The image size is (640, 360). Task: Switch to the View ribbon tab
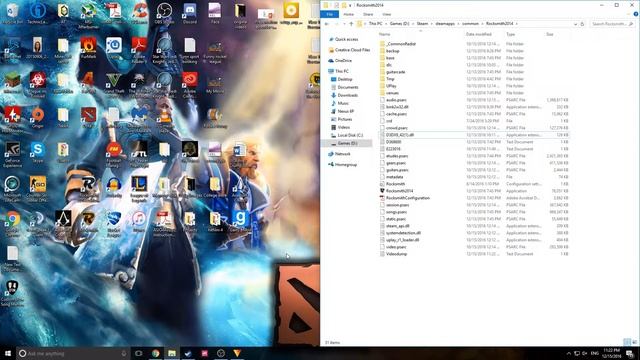point(387,14)
